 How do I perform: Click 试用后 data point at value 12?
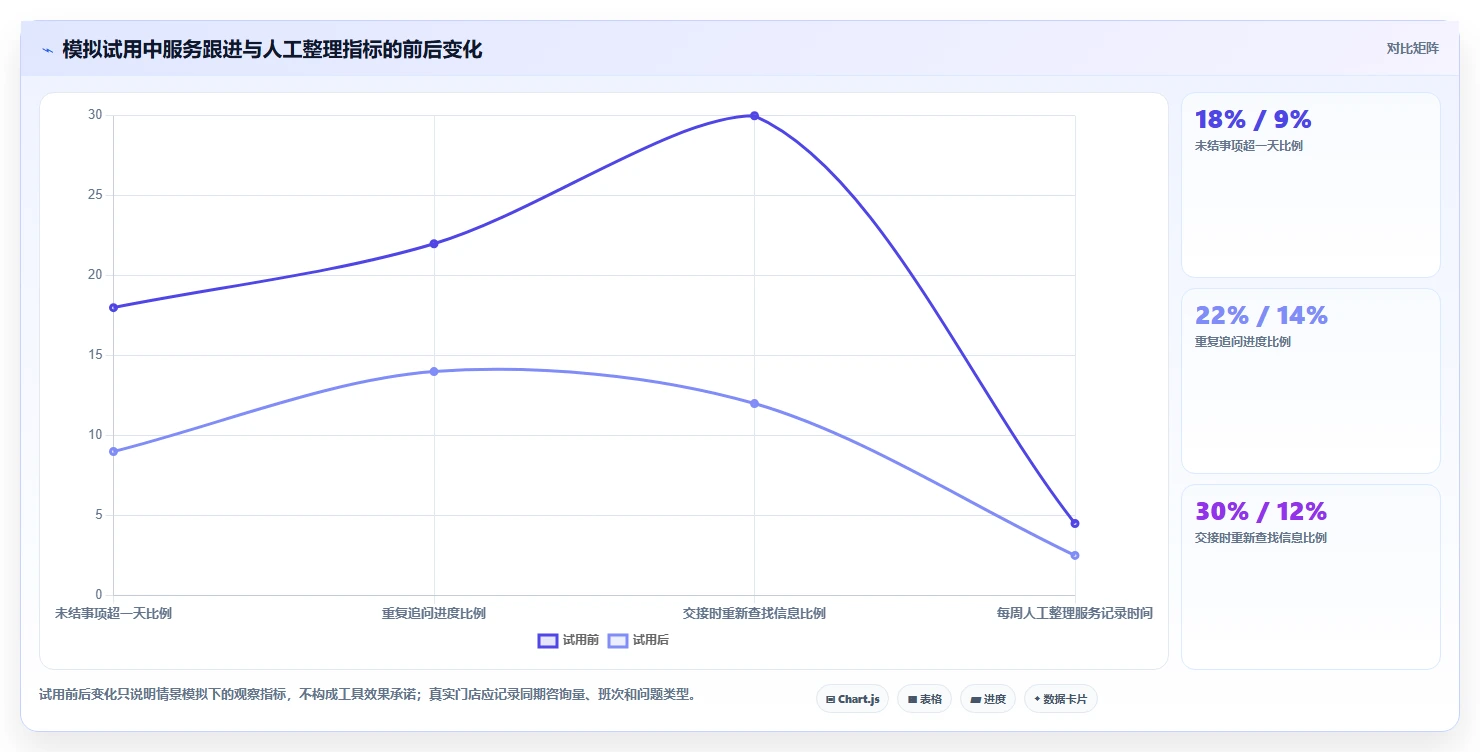tap(754, 403)
